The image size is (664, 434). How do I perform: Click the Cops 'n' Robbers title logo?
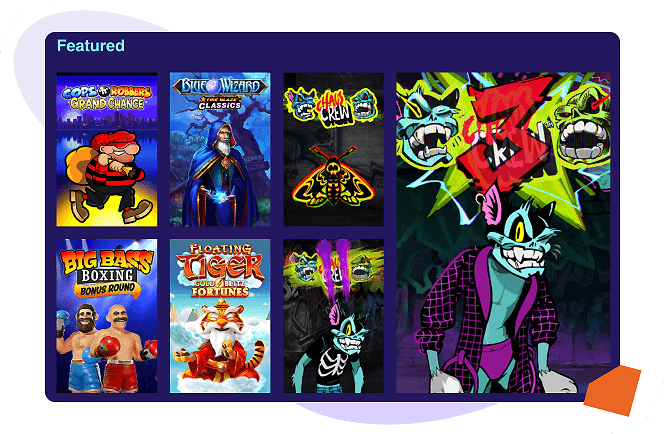click(107, 97)
